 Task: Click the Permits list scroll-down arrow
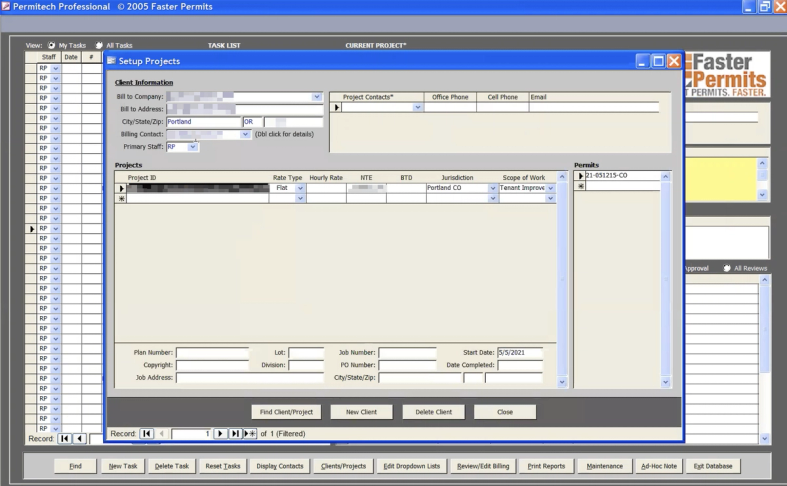666,382
